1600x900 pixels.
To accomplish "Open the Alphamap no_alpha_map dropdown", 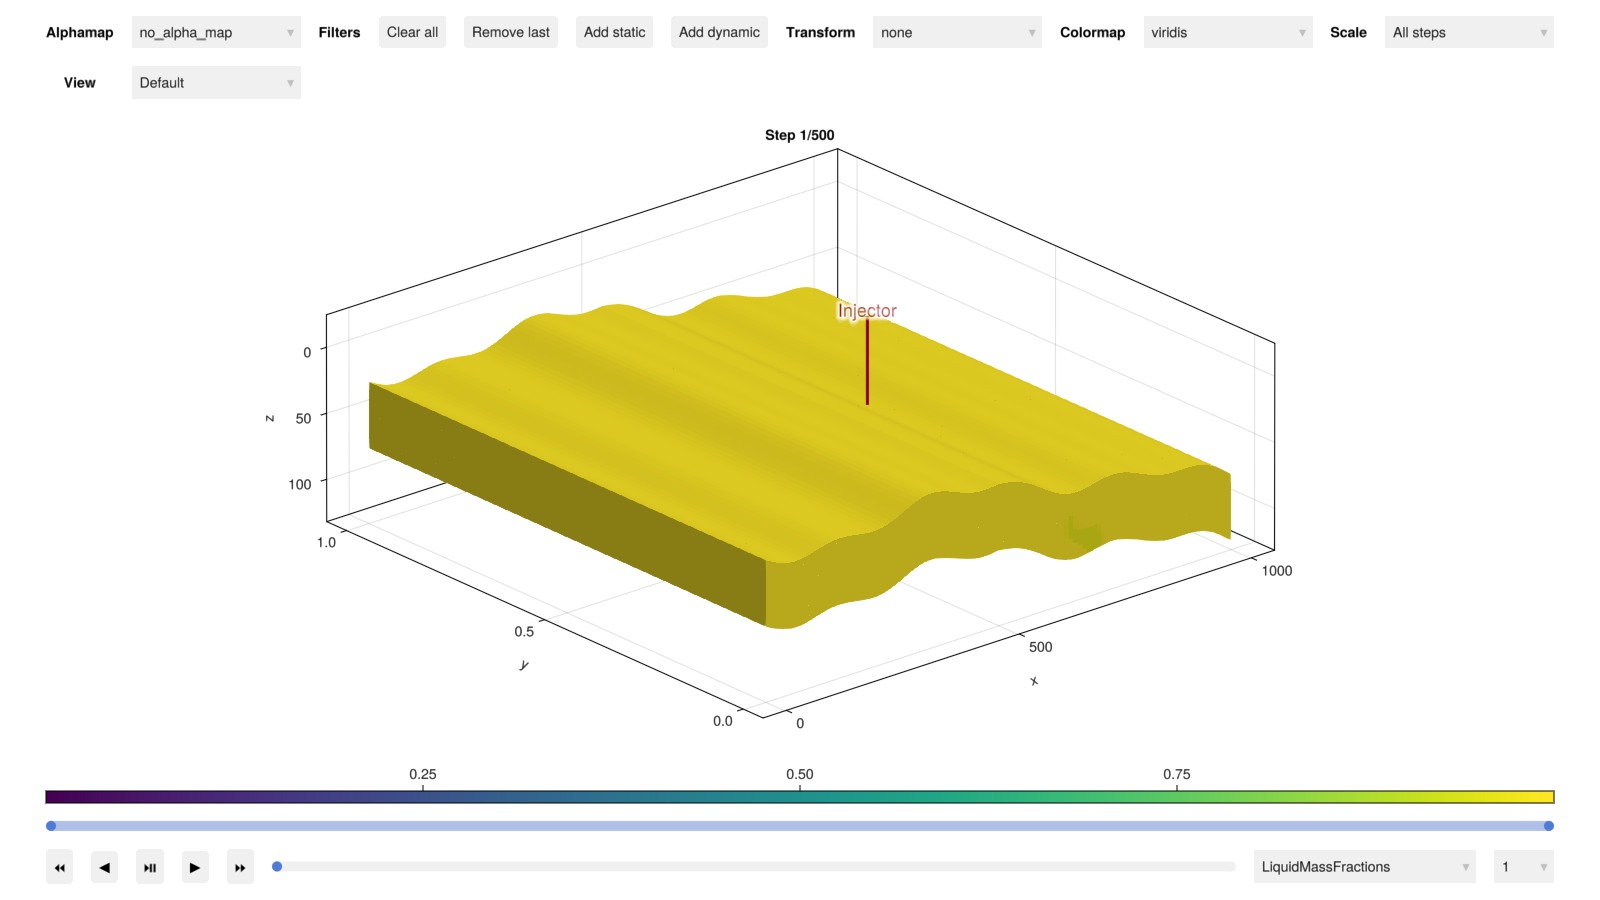I will coord(216,33).
